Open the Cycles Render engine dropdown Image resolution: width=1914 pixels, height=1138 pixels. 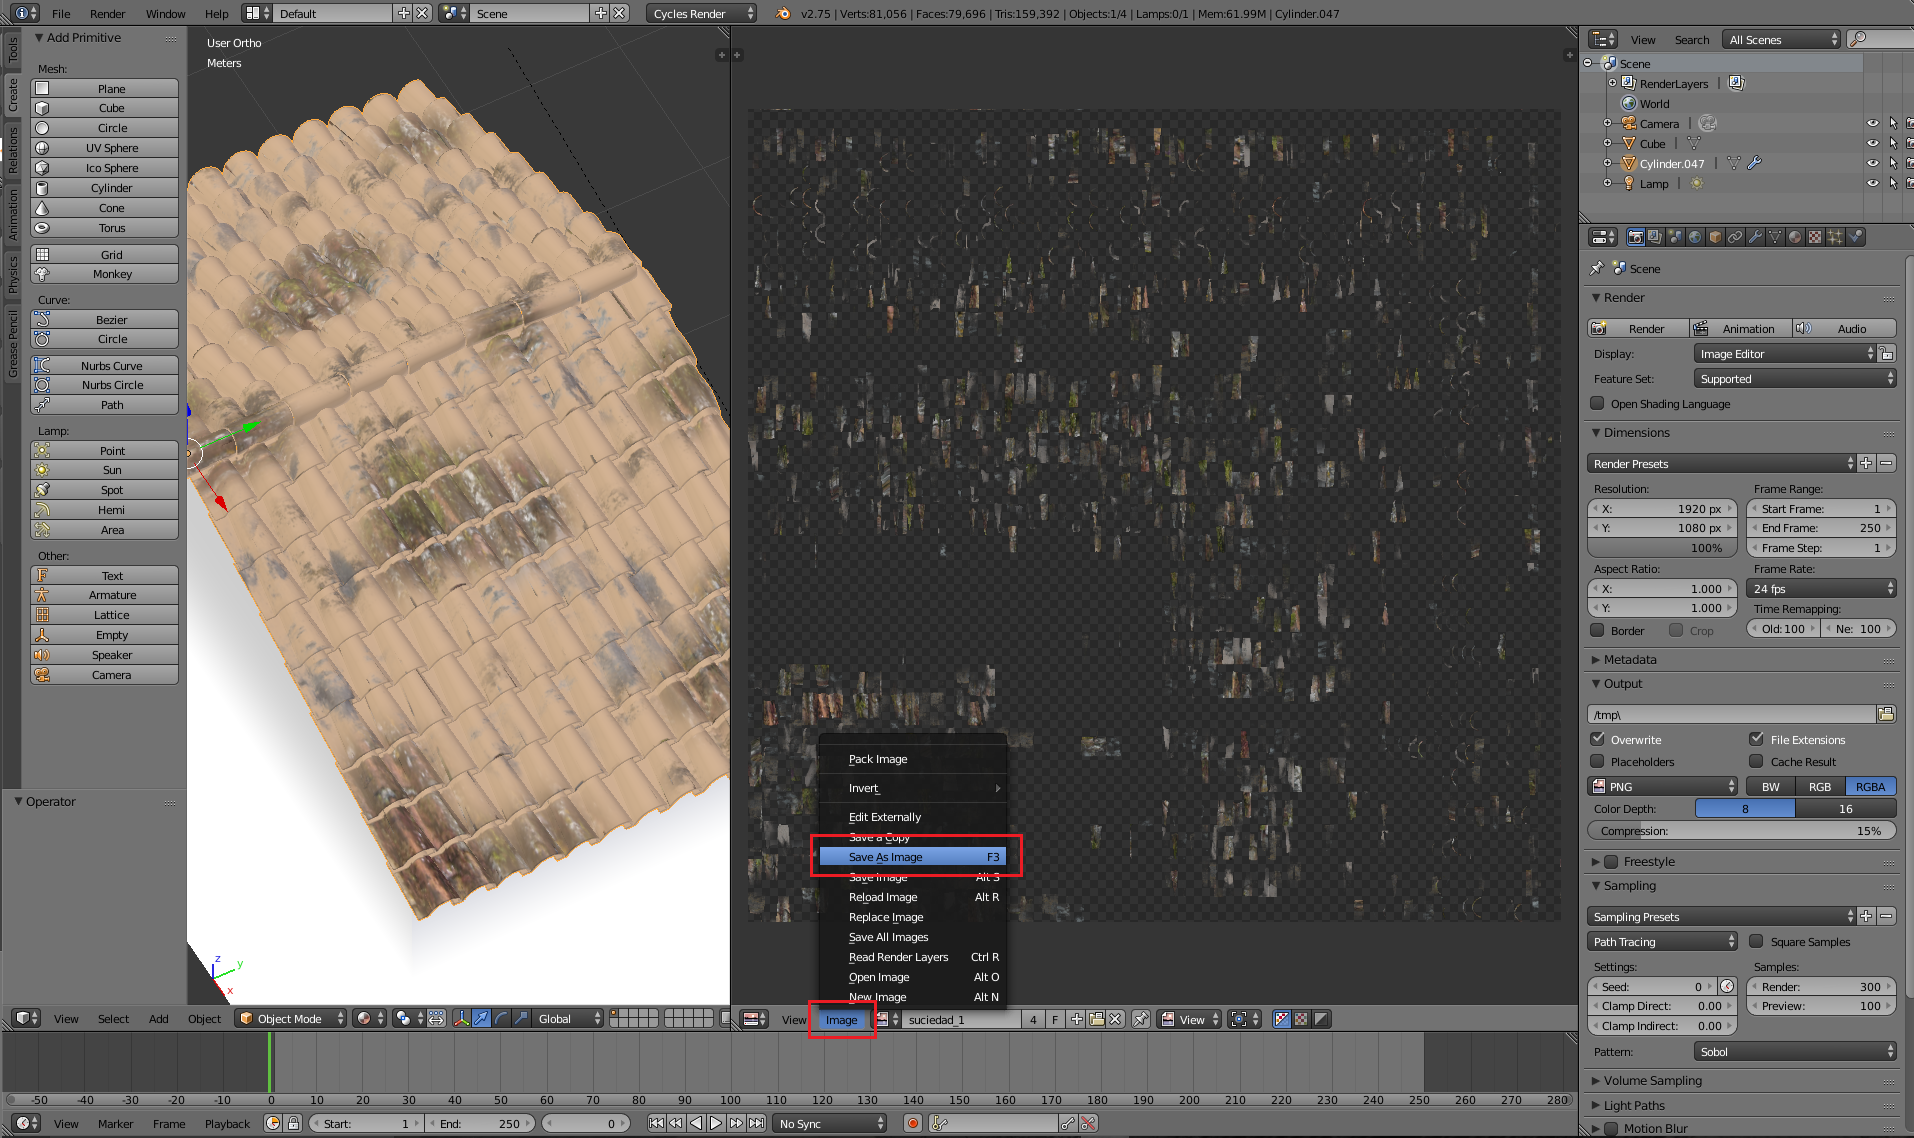click(x=702, y=13)
